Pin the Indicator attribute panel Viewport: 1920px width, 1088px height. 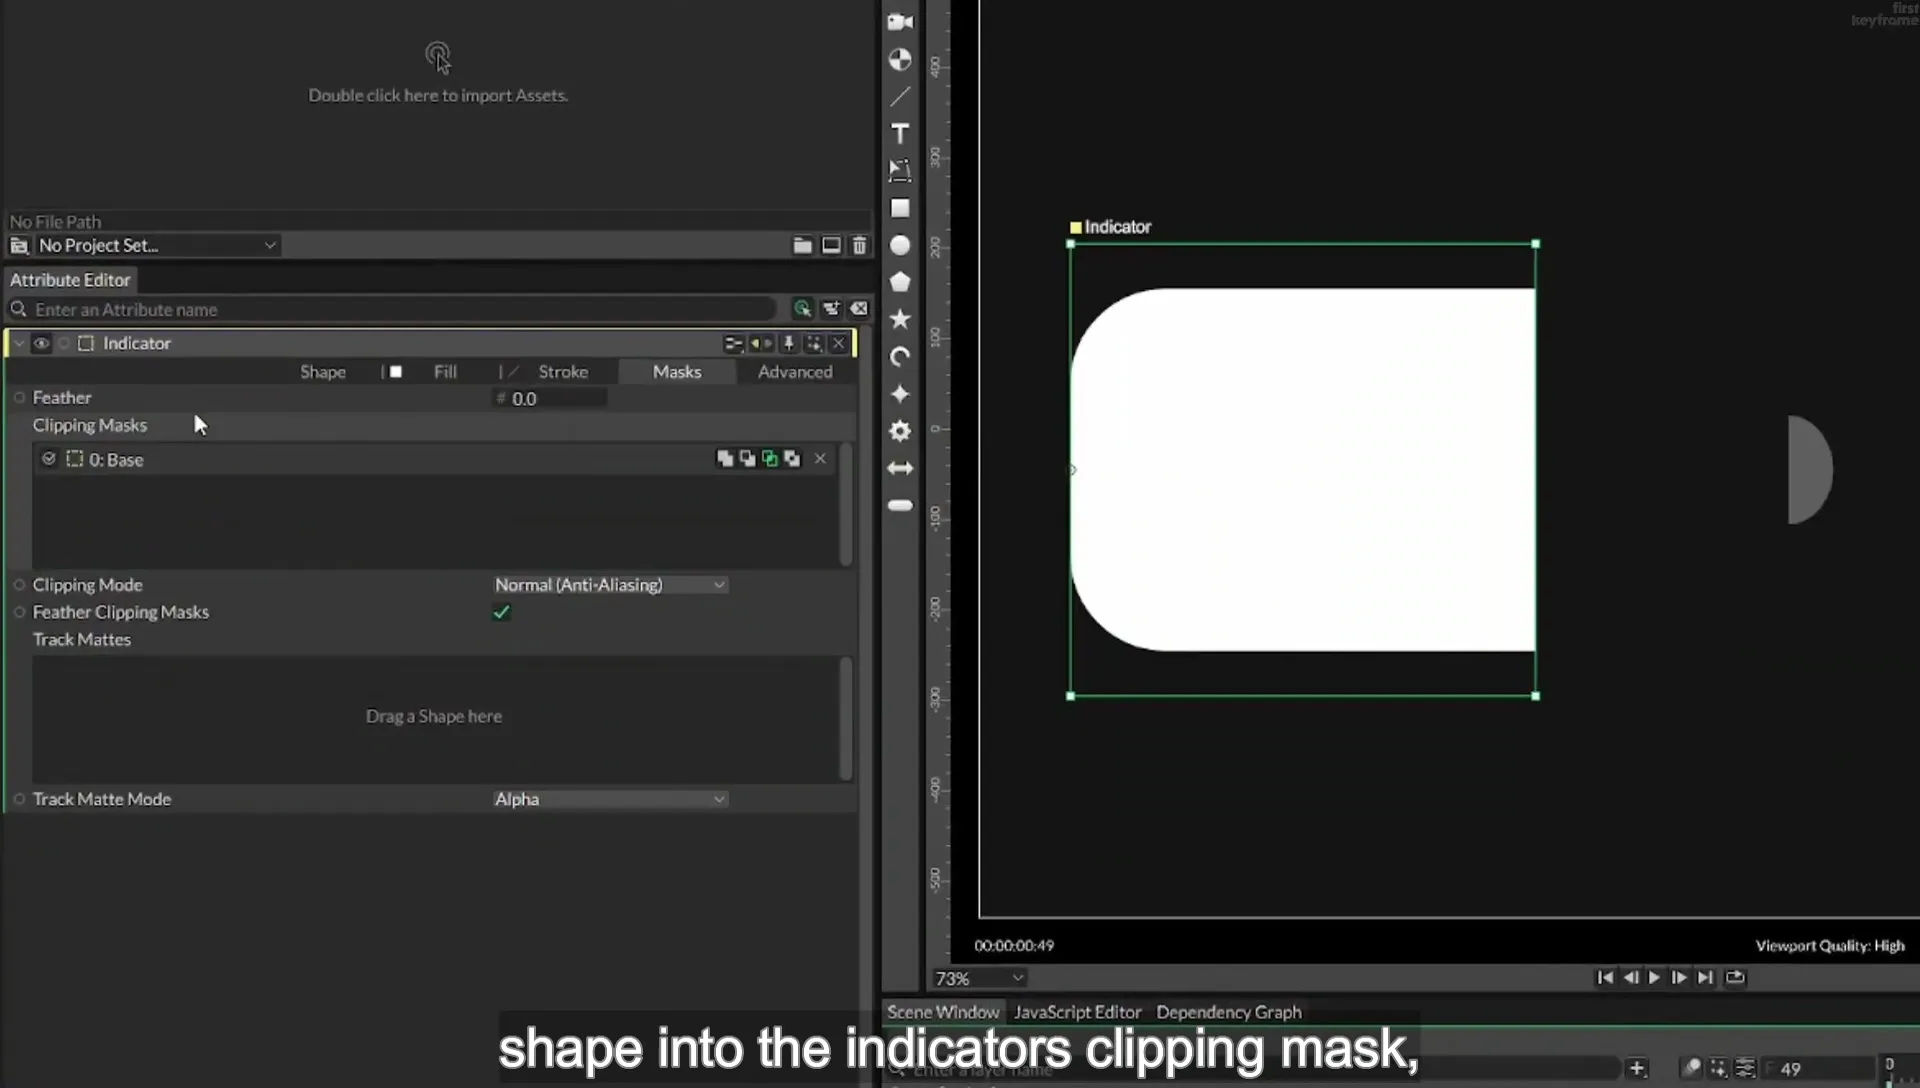[x=789, y=343]
